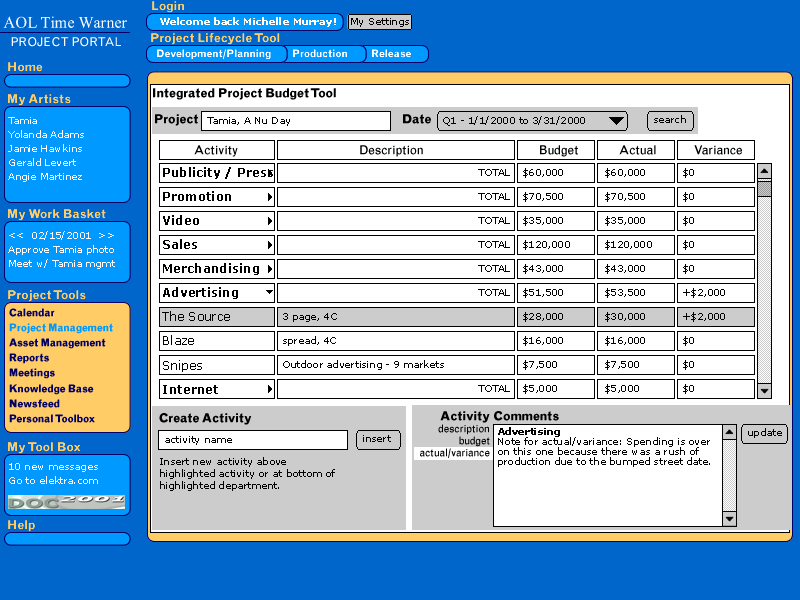Open Development/Planning tab
Viewport: 800px width, 600px height.
[x=214, y=54]
